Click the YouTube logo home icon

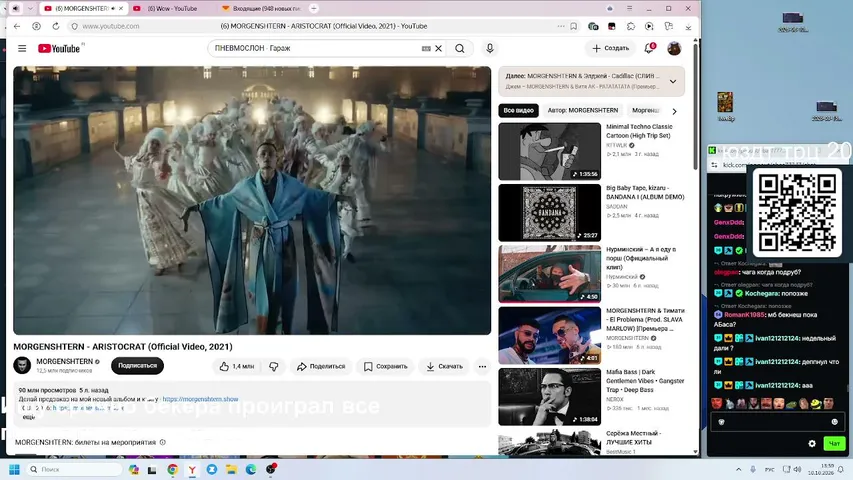coord(59,48)
